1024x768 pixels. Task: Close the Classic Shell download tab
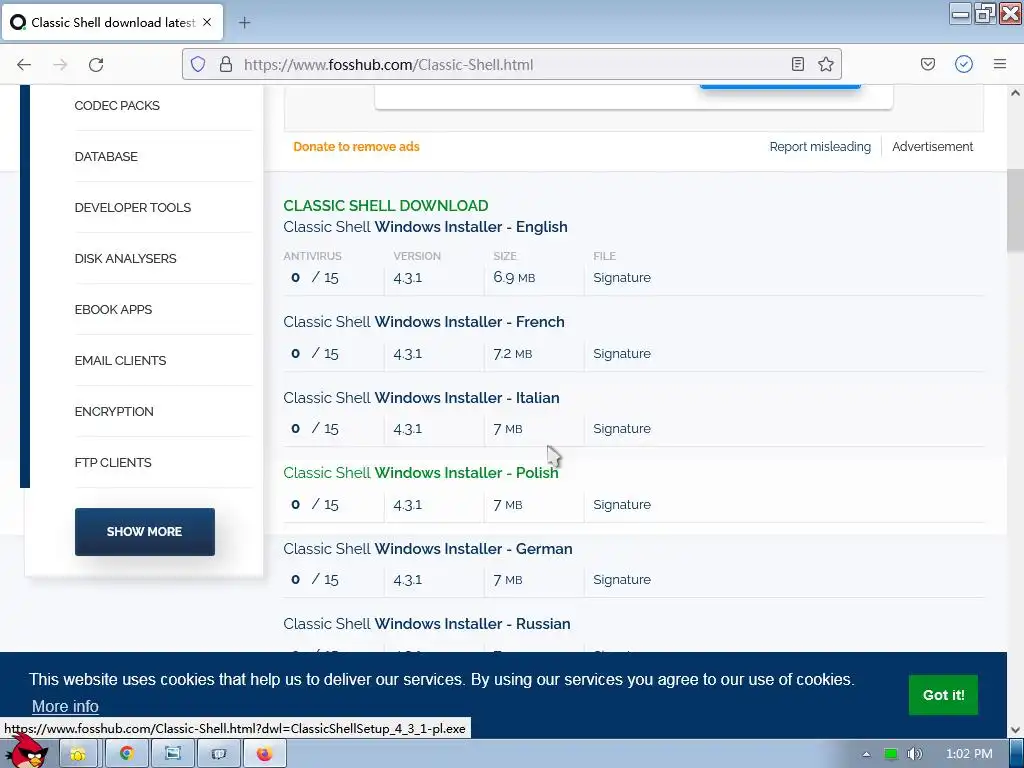coord(207,22)
